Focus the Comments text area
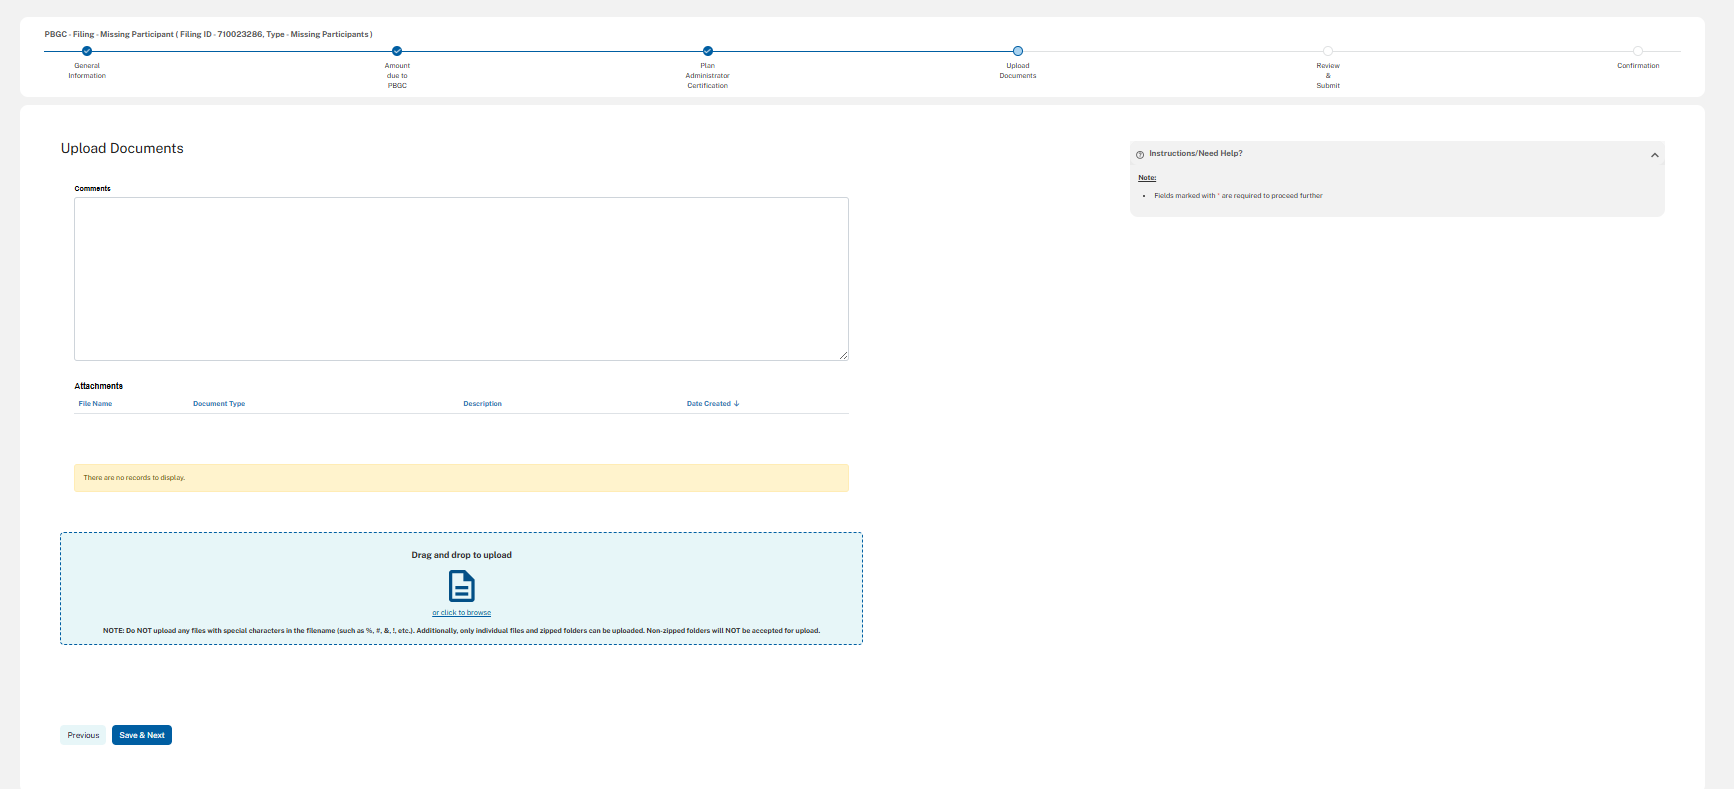 461,278
